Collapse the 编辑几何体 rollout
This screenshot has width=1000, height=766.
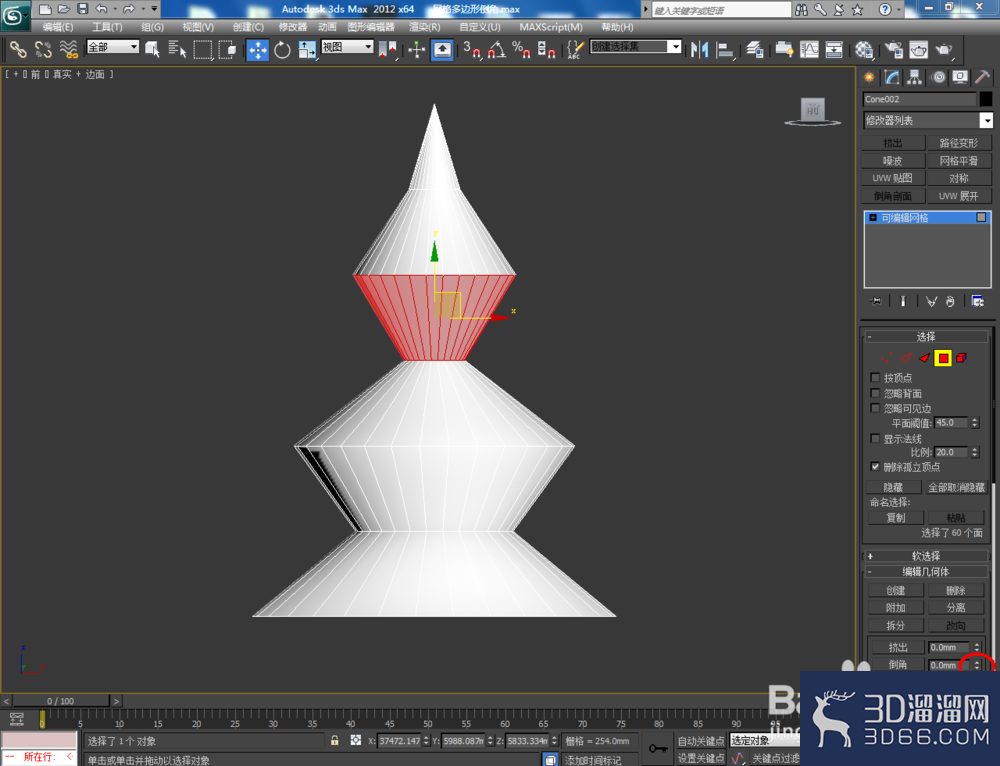[925, 571]
